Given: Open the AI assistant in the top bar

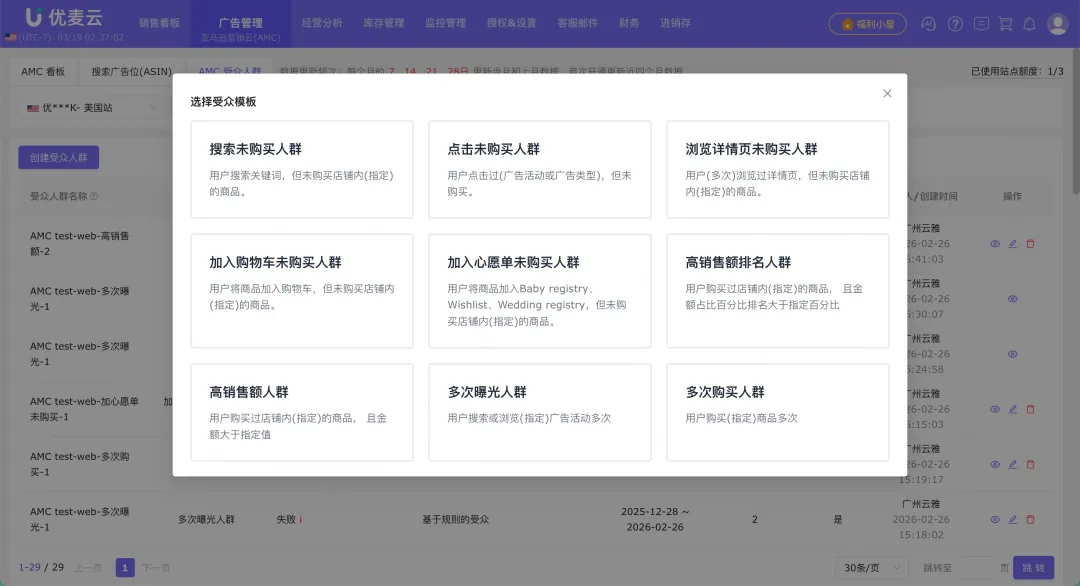Looking at the screenshot, I should click(x=929, y=23).
